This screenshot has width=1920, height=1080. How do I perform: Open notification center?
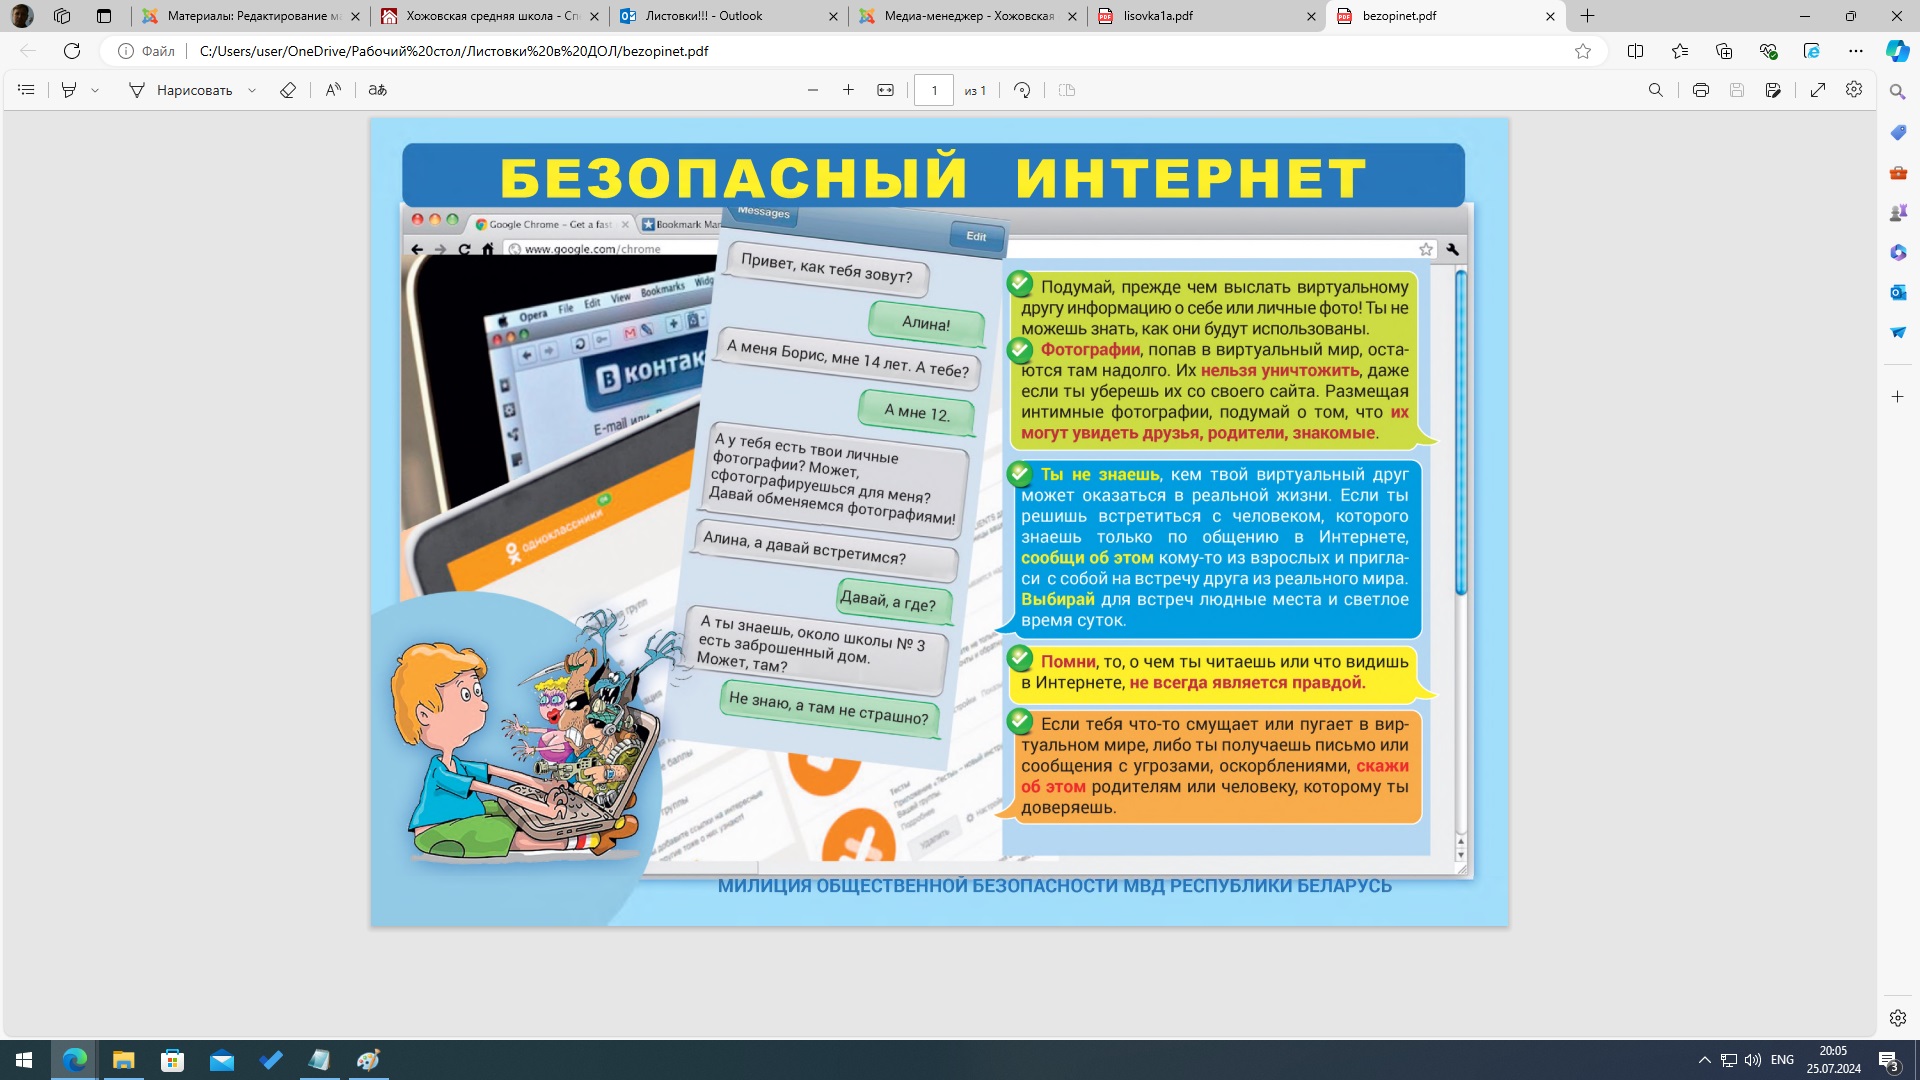point(1889,1060)
